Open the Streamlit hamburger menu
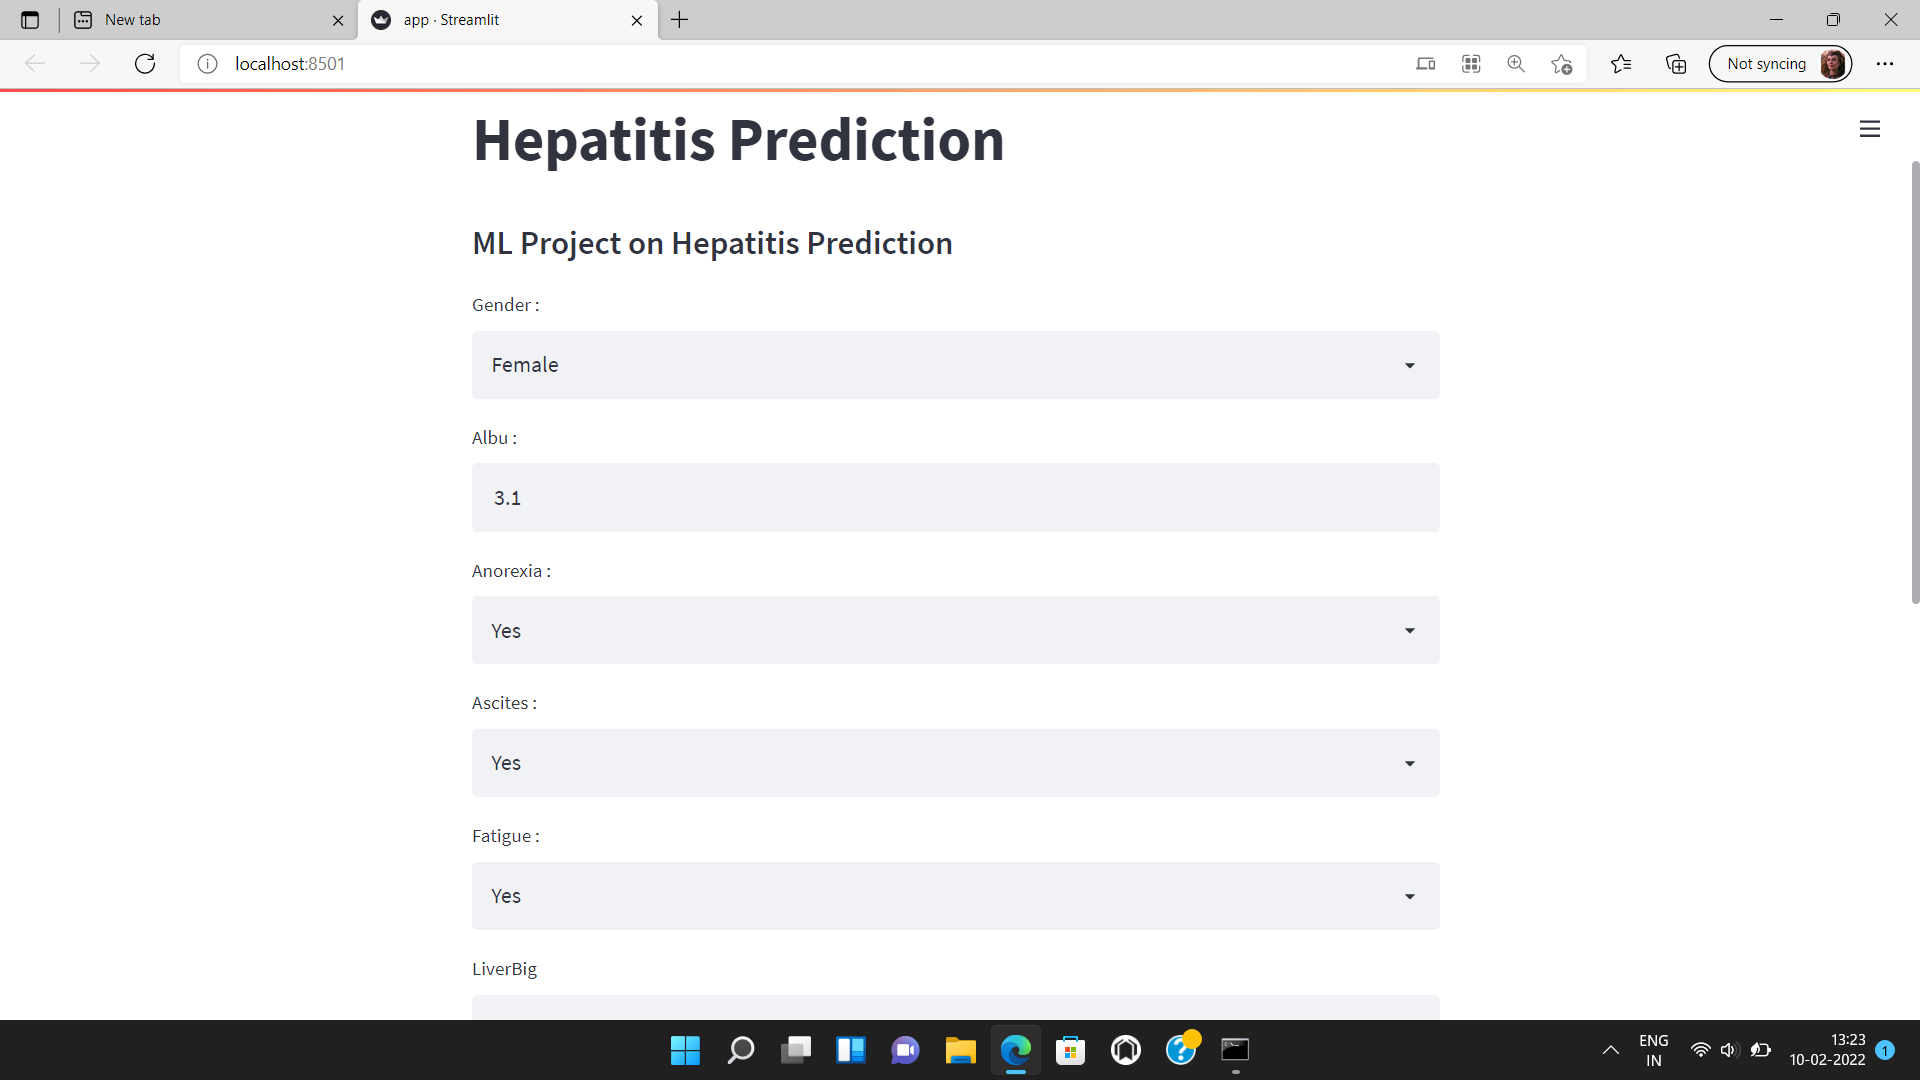The image size is (1920, 1080). point(1870,129)
